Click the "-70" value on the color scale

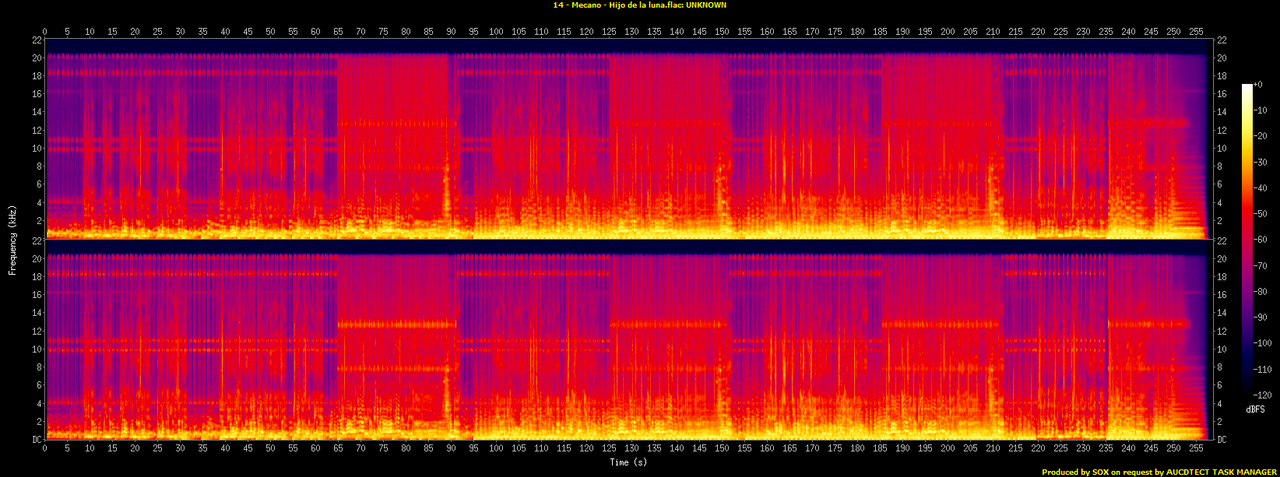pyautogui.click(x=1262, y=265)
